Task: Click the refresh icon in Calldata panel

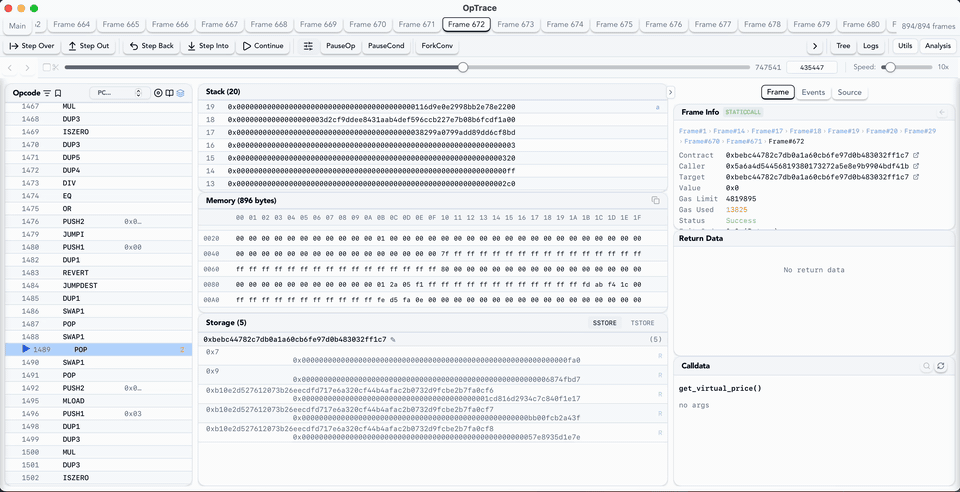Action: [x=941, y=366]
